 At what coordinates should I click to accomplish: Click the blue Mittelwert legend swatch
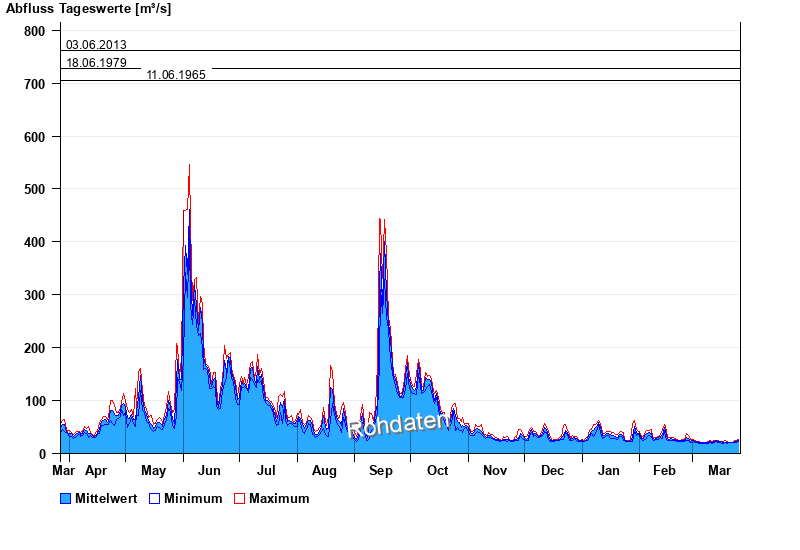(66, 498)
